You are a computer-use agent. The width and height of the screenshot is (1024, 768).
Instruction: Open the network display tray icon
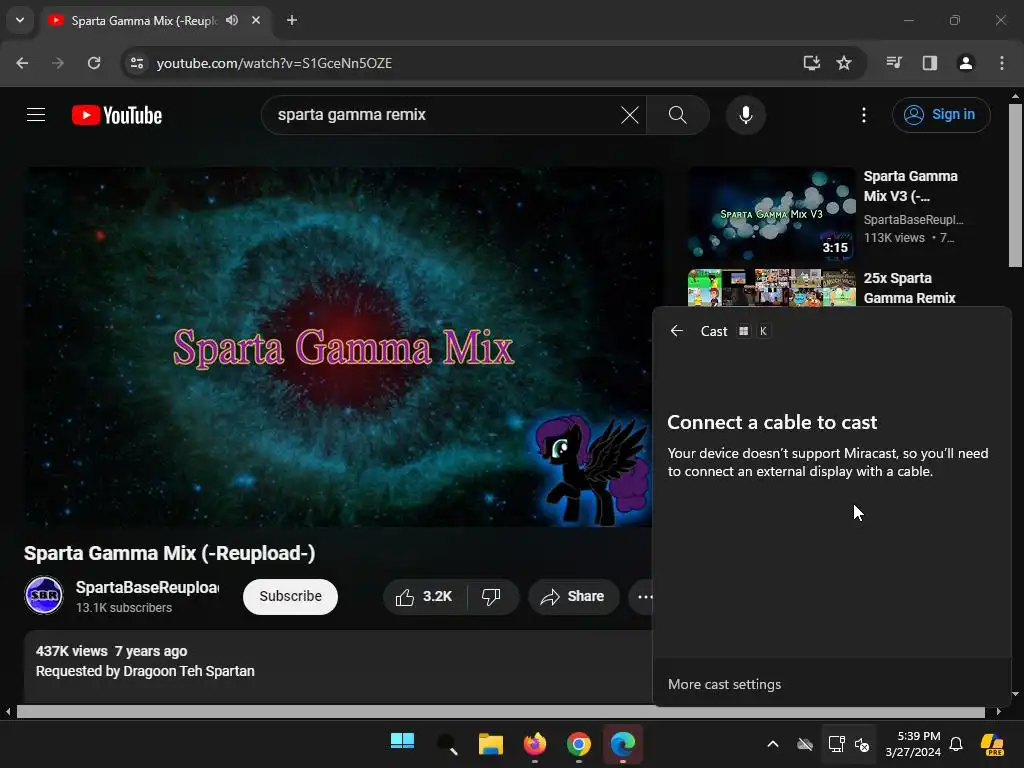tap(837, 744)
